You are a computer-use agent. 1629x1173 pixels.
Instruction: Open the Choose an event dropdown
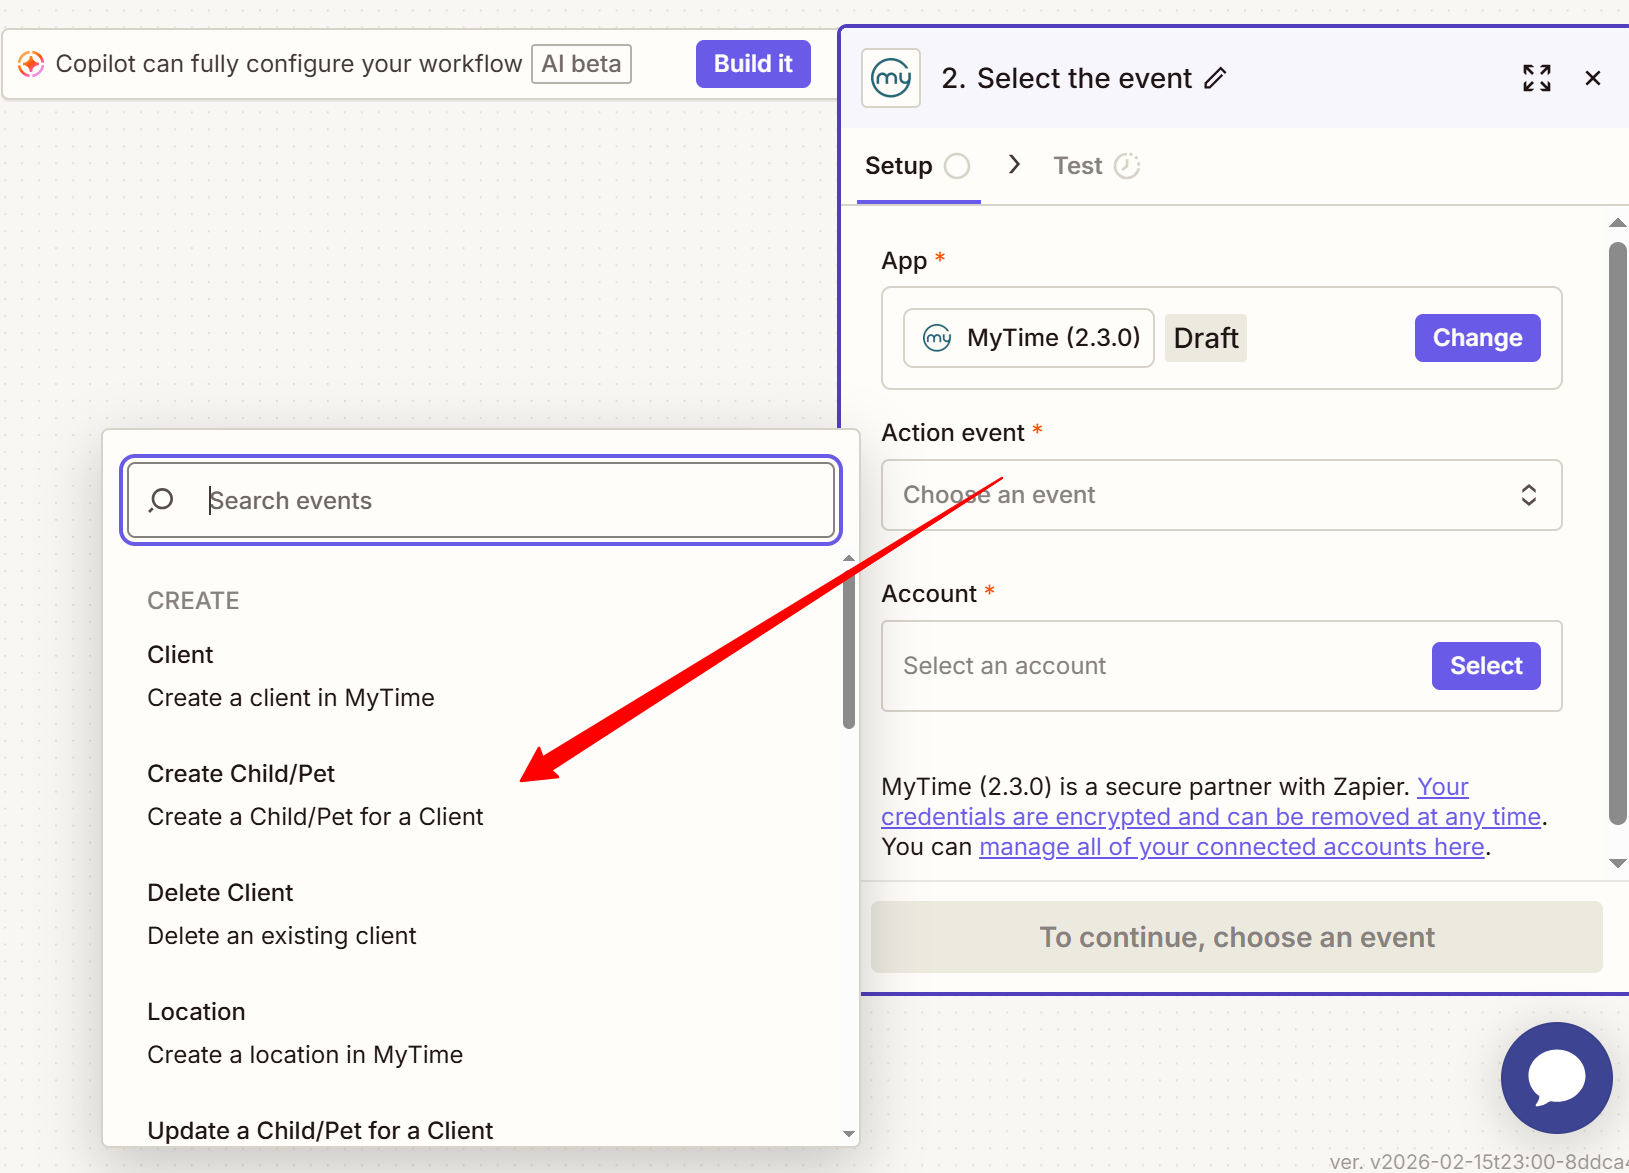[x=1221, y=495]
